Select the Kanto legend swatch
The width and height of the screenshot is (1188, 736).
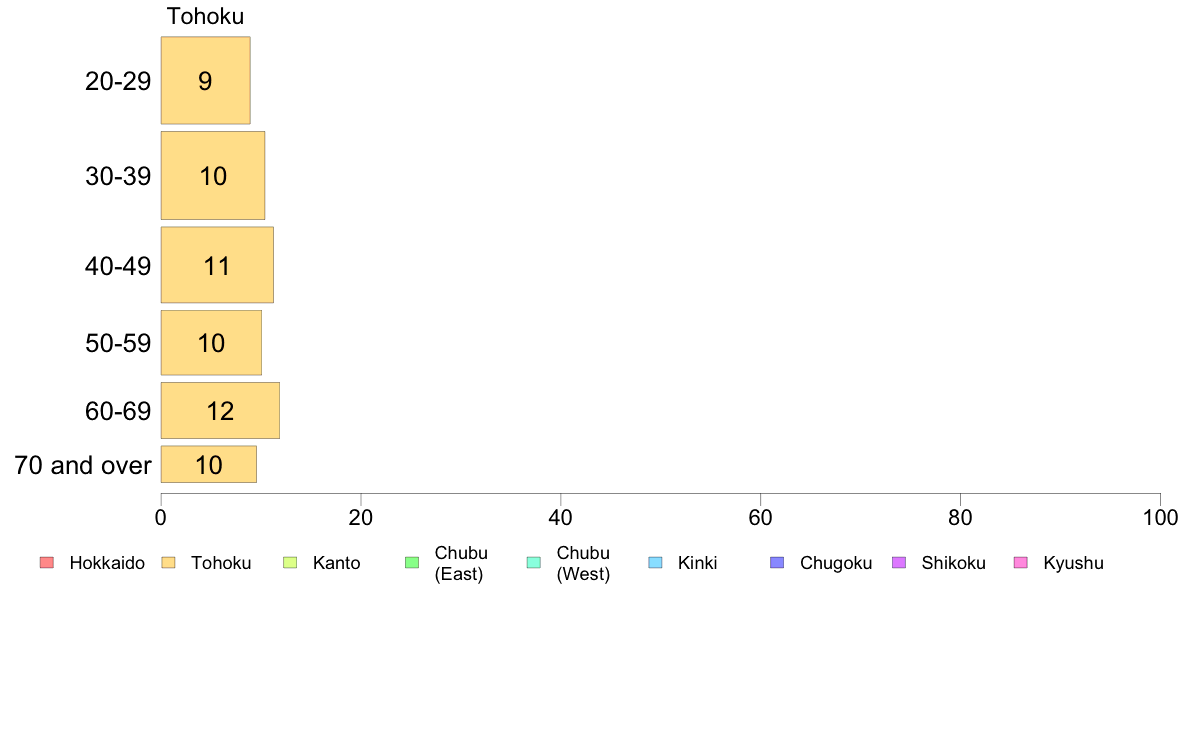click(290, 562)
